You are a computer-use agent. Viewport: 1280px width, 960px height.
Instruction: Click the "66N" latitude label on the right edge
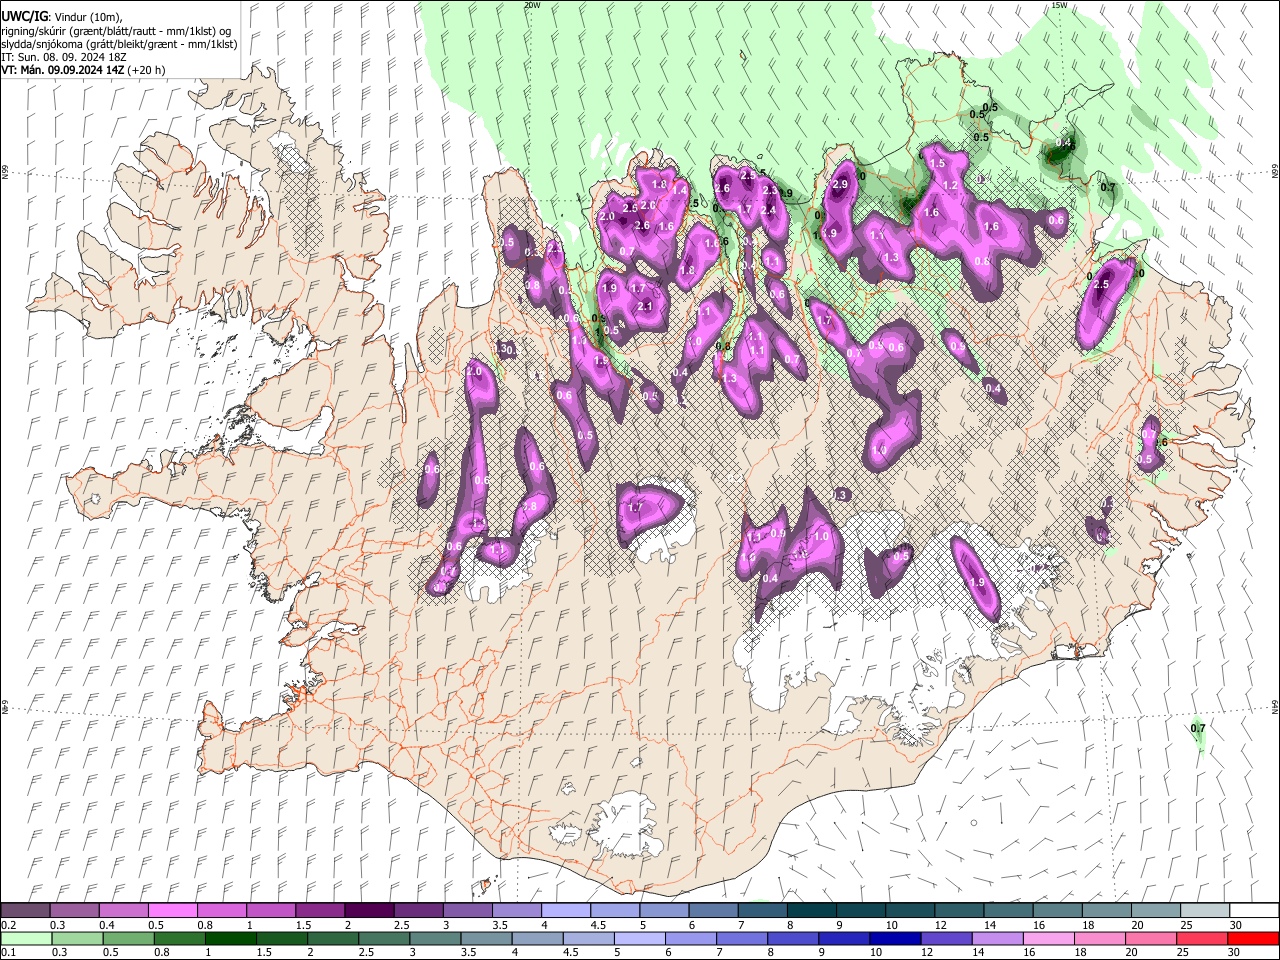point(1275,172)
